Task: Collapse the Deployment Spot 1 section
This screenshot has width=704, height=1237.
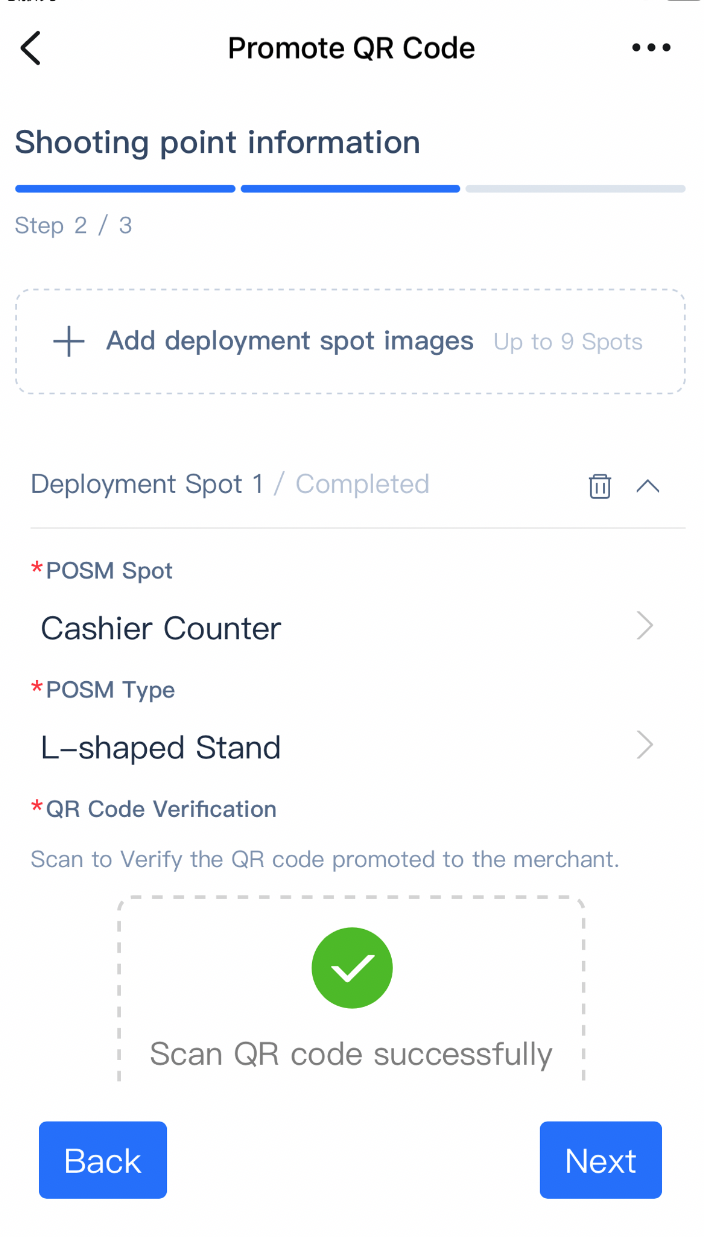Action: click(x=648, y=486)
